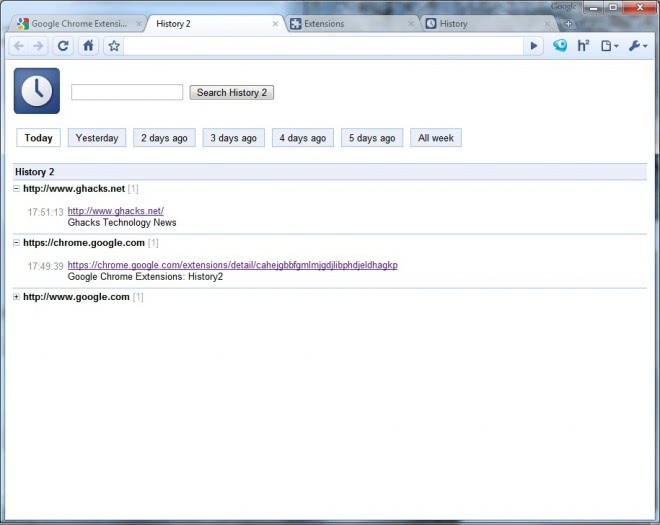The image size is (660, 525).
Task: Click the 17:51:13 timestamp
Action: coord(45,212)
